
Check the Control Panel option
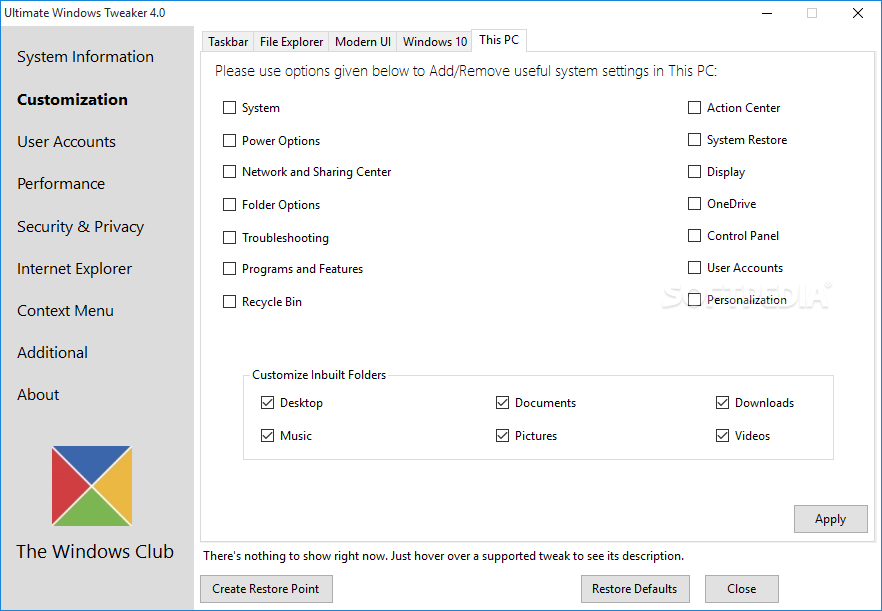tap(695, 236)
